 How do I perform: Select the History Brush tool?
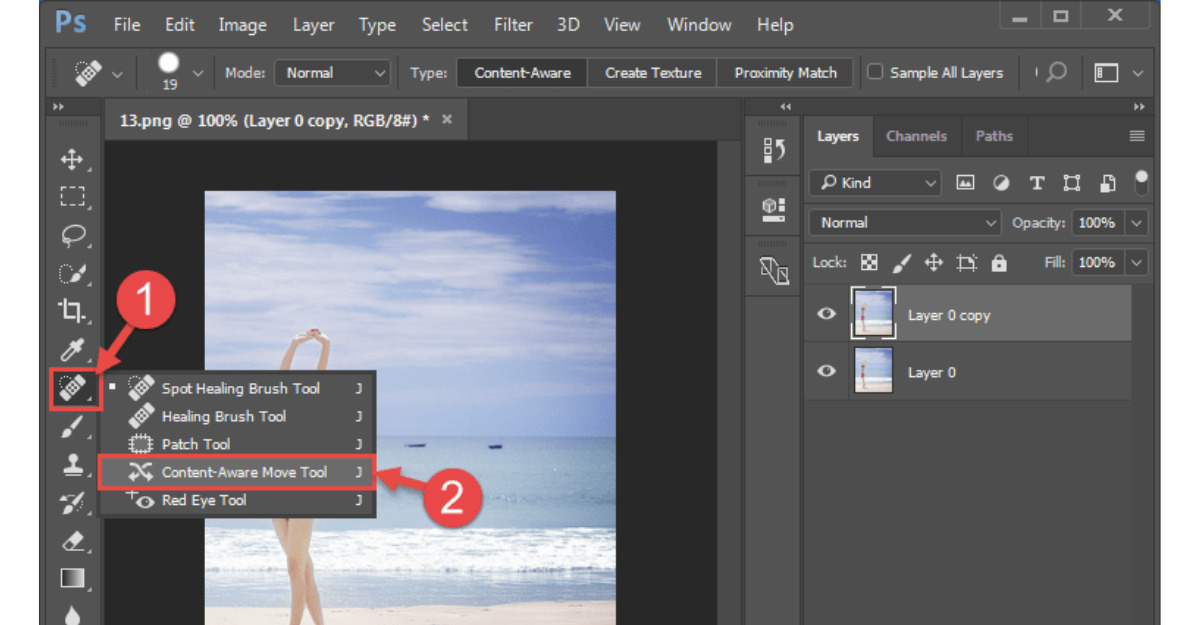point(73,503)
